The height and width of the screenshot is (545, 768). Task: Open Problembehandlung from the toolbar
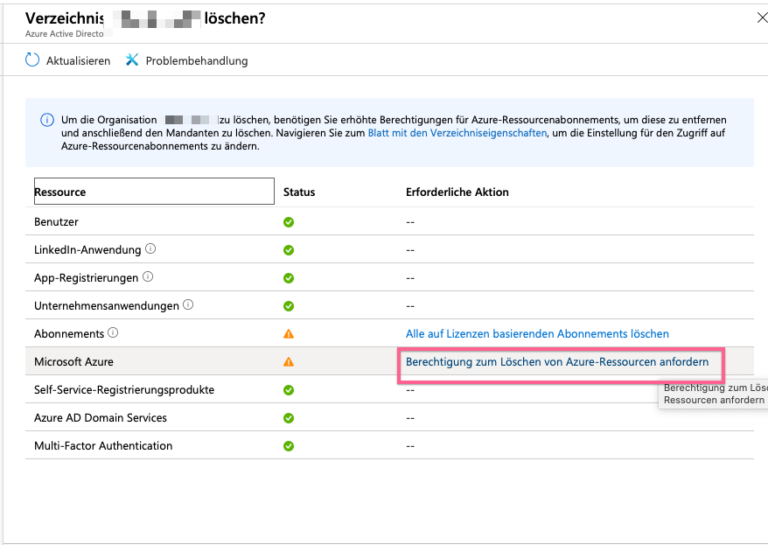[196, 61]
